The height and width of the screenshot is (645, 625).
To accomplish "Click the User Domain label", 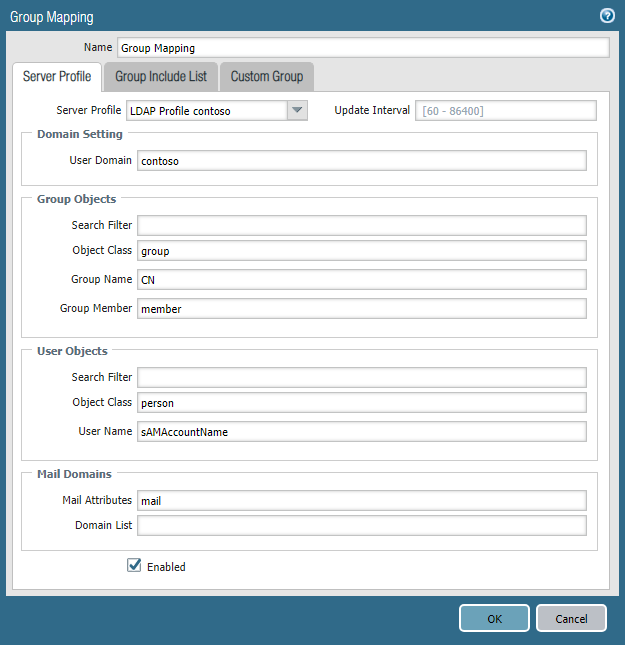I will [x=100, y=160].
